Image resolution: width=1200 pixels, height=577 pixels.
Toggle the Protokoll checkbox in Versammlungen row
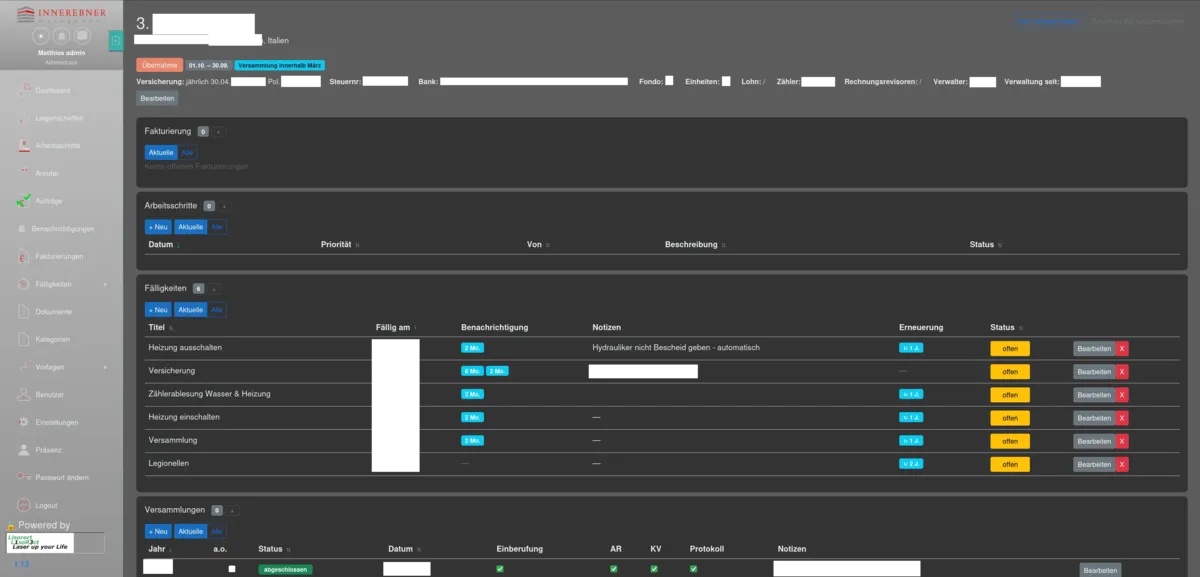pos(694,569)
